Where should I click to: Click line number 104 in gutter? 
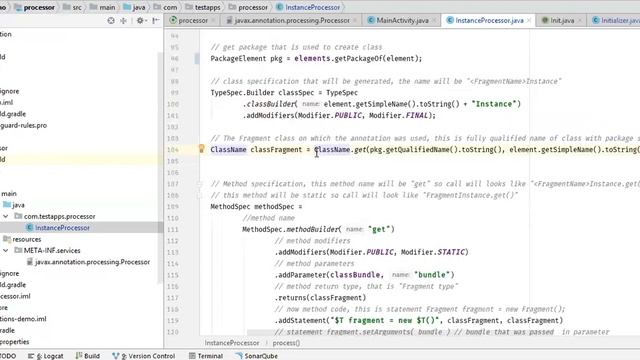[173, 150]
